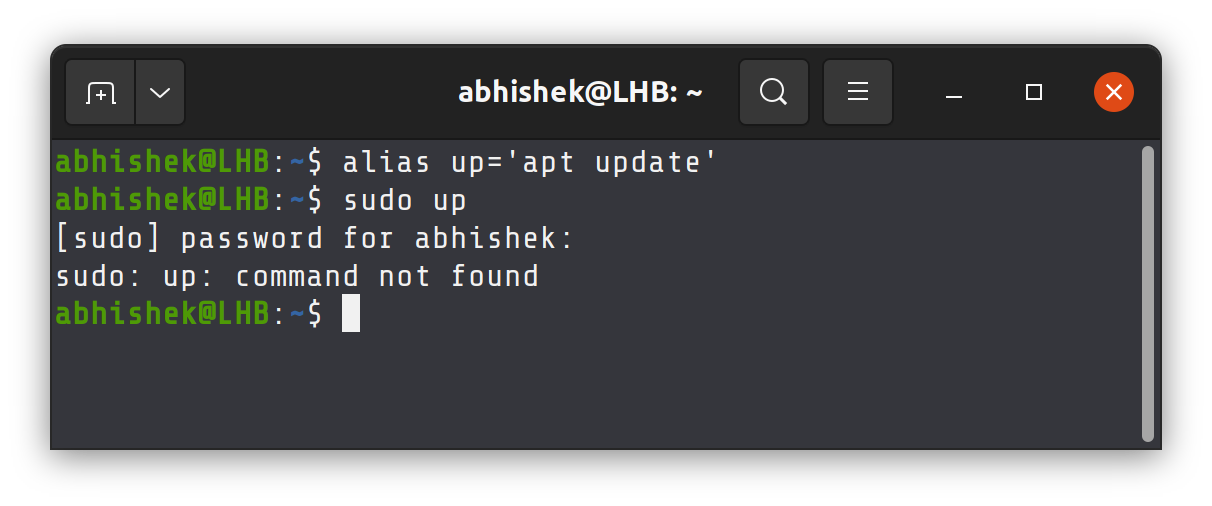Screen dimensions: 1212x506
Task: Click the word alias in first command
Action: pyautogui.click(x=378, y=163)
